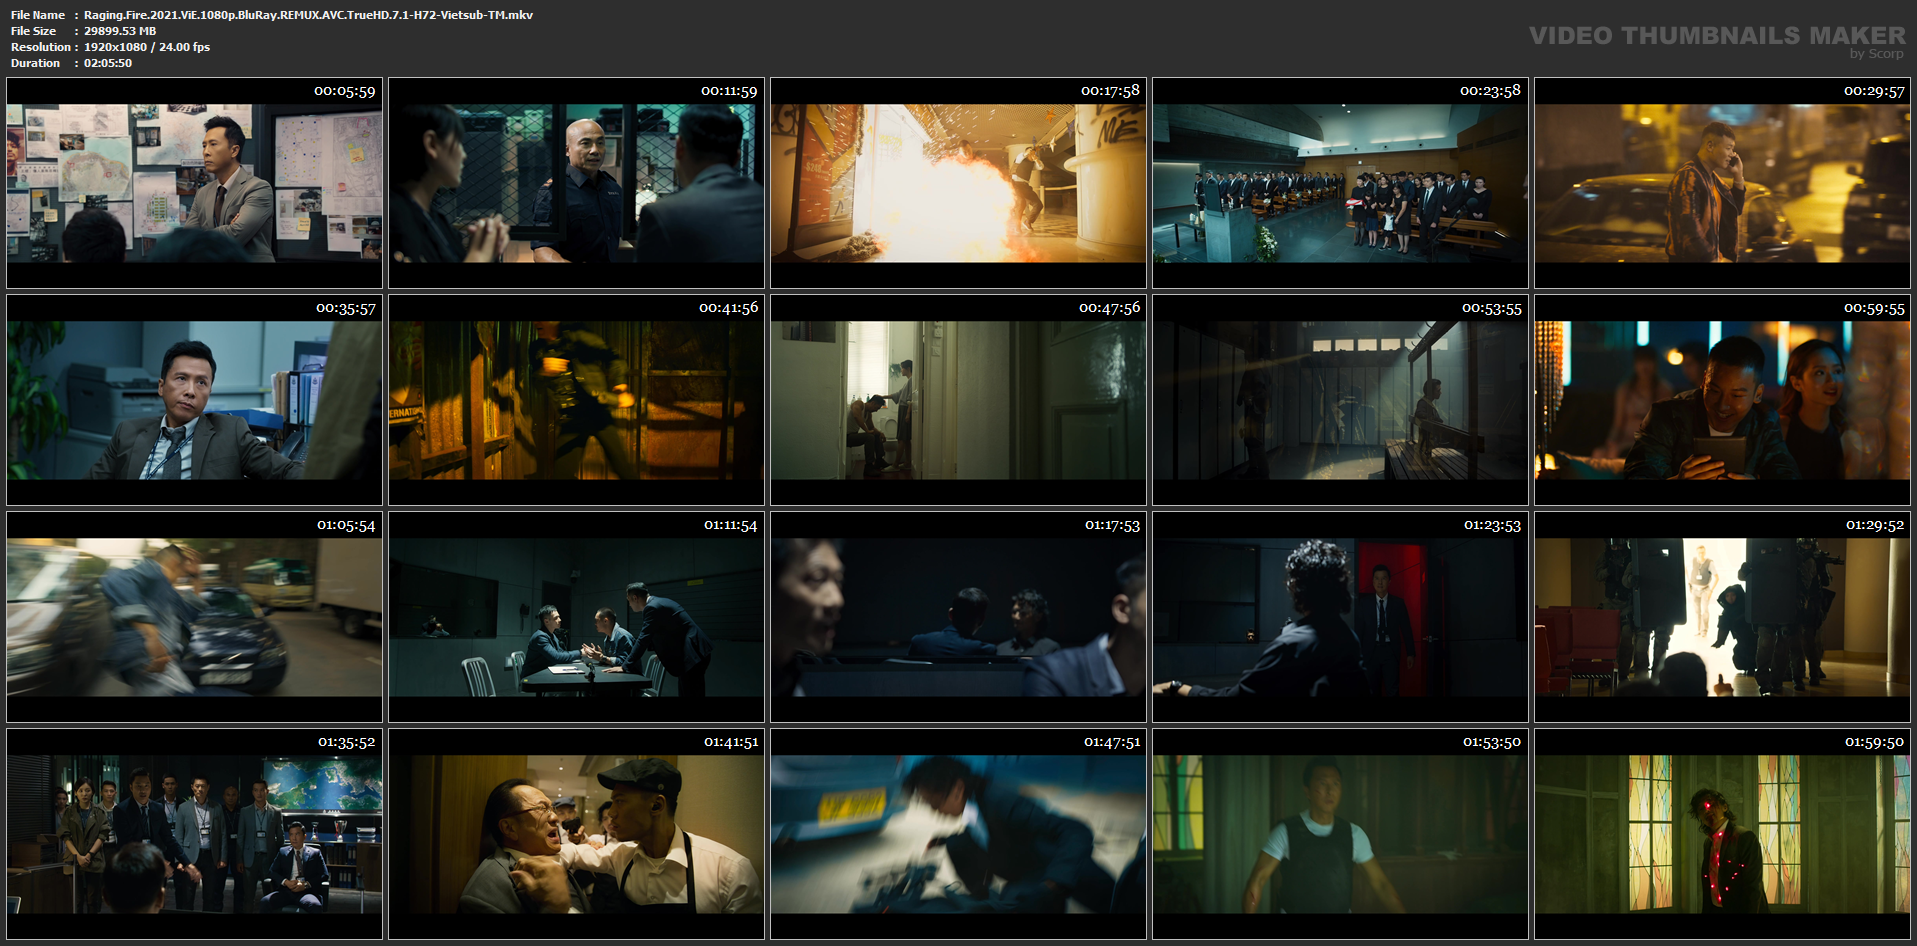Select the blurred frame at 01:47:51
Screen dimensions: 1917x946
[958, 834]
